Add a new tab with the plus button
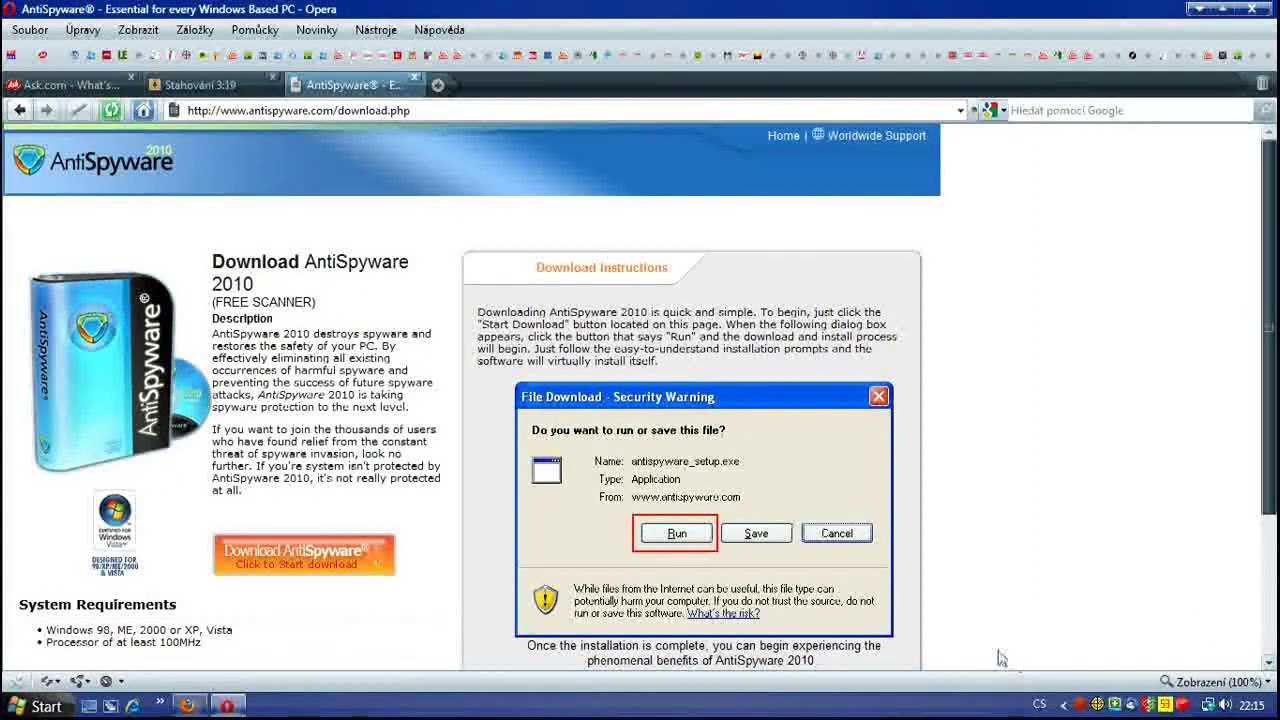 point(438,85)
